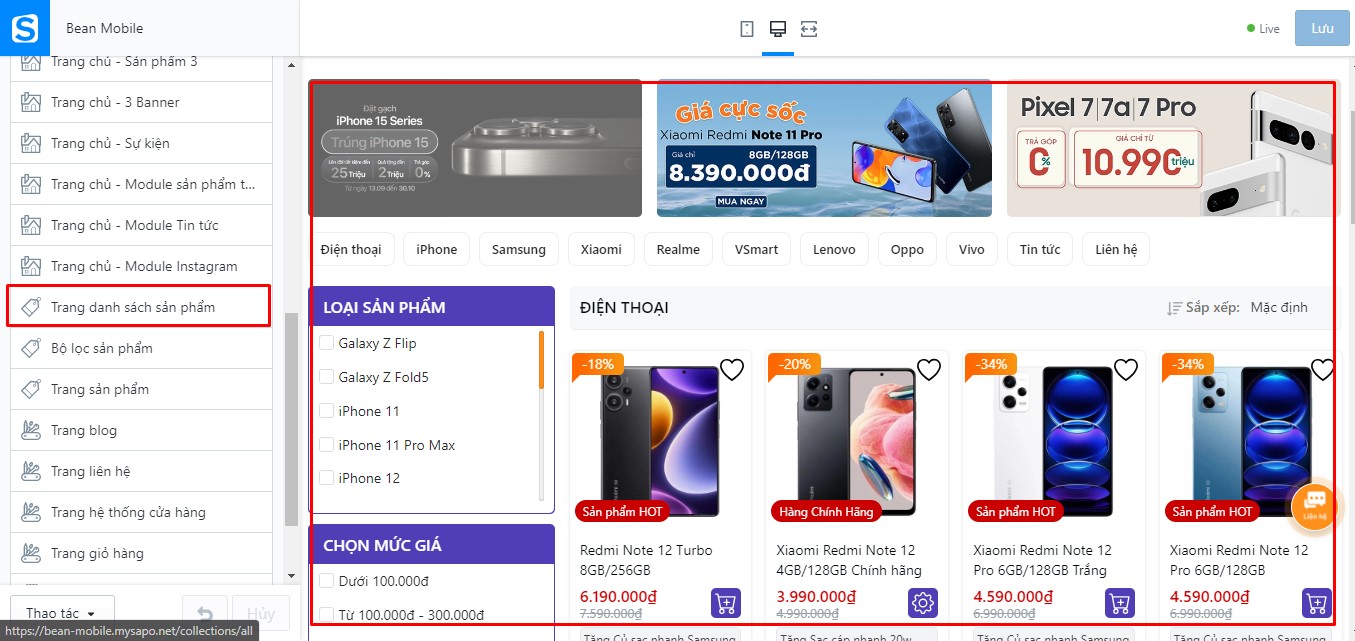Check the Galaxy Z Flip filter
The height and width of the screenshot is (641, 1355).
click(x=326, y=343)
